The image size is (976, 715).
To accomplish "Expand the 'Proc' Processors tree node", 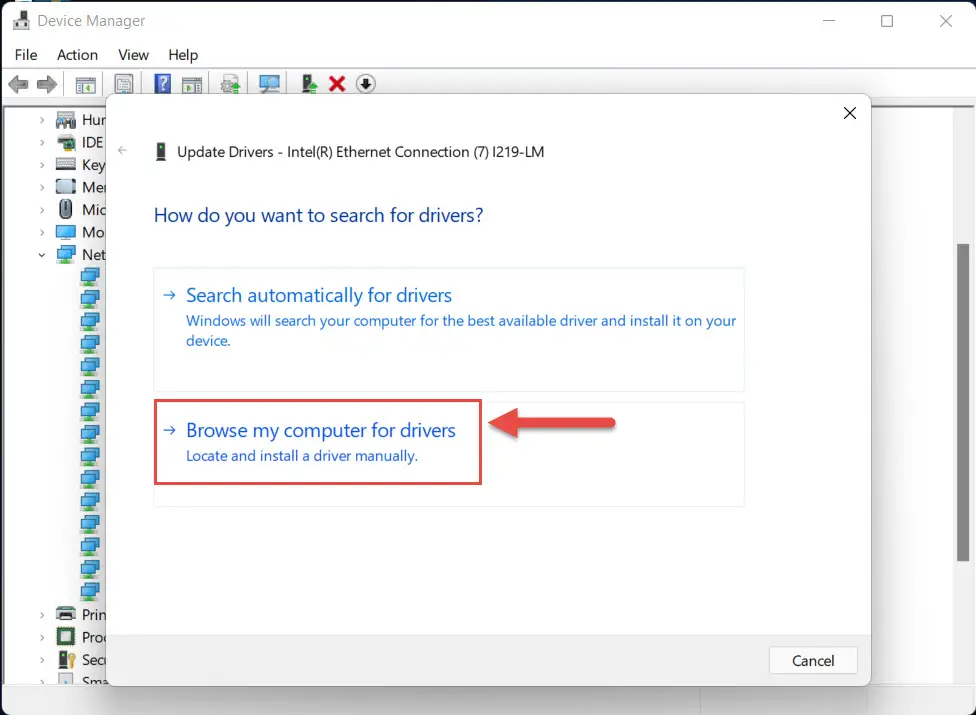I will pyautogui.click(x=42, y=637).
